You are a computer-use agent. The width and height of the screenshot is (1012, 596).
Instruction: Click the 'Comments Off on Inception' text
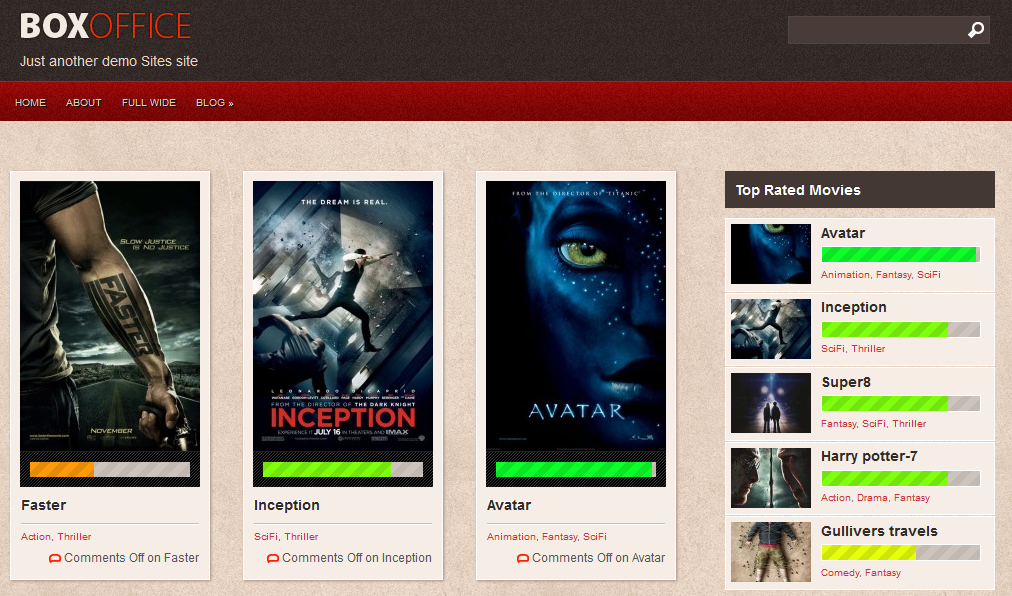click(x=356, y=558)
